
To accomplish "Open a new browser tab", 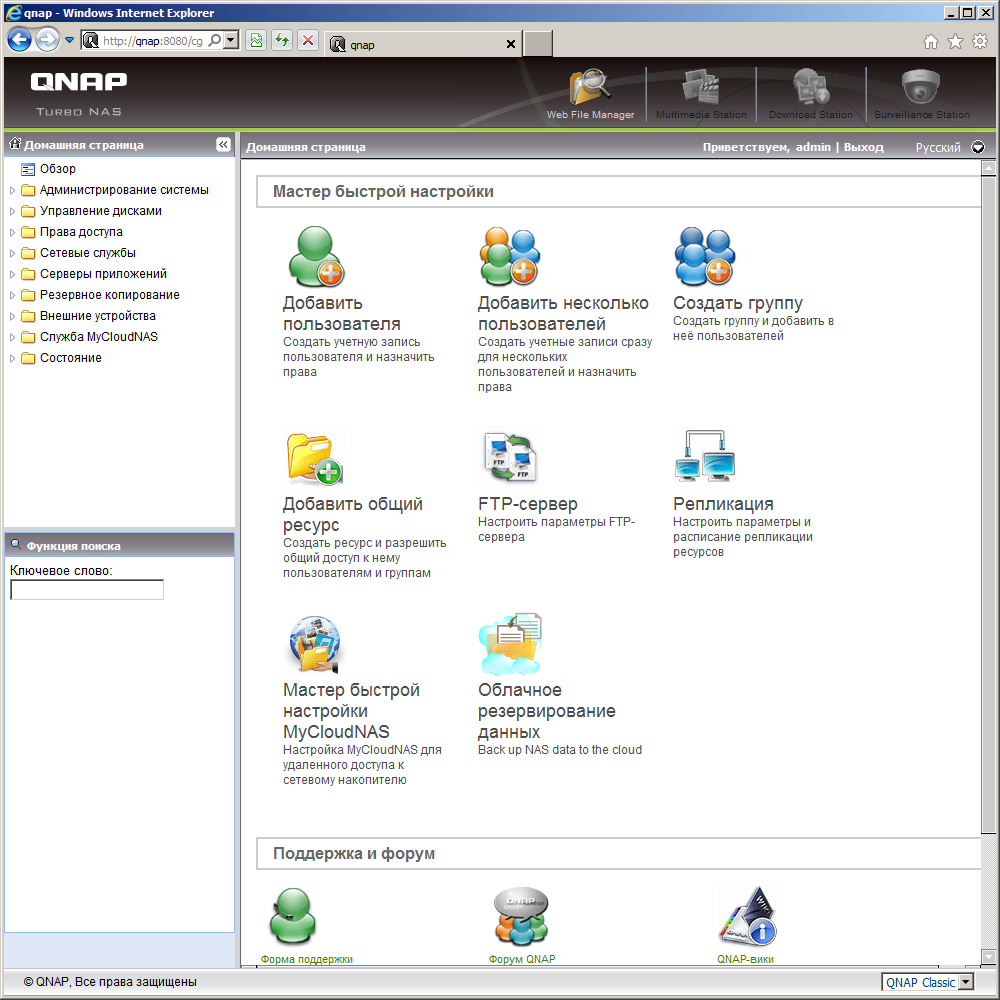I will [x=538, y=44].
